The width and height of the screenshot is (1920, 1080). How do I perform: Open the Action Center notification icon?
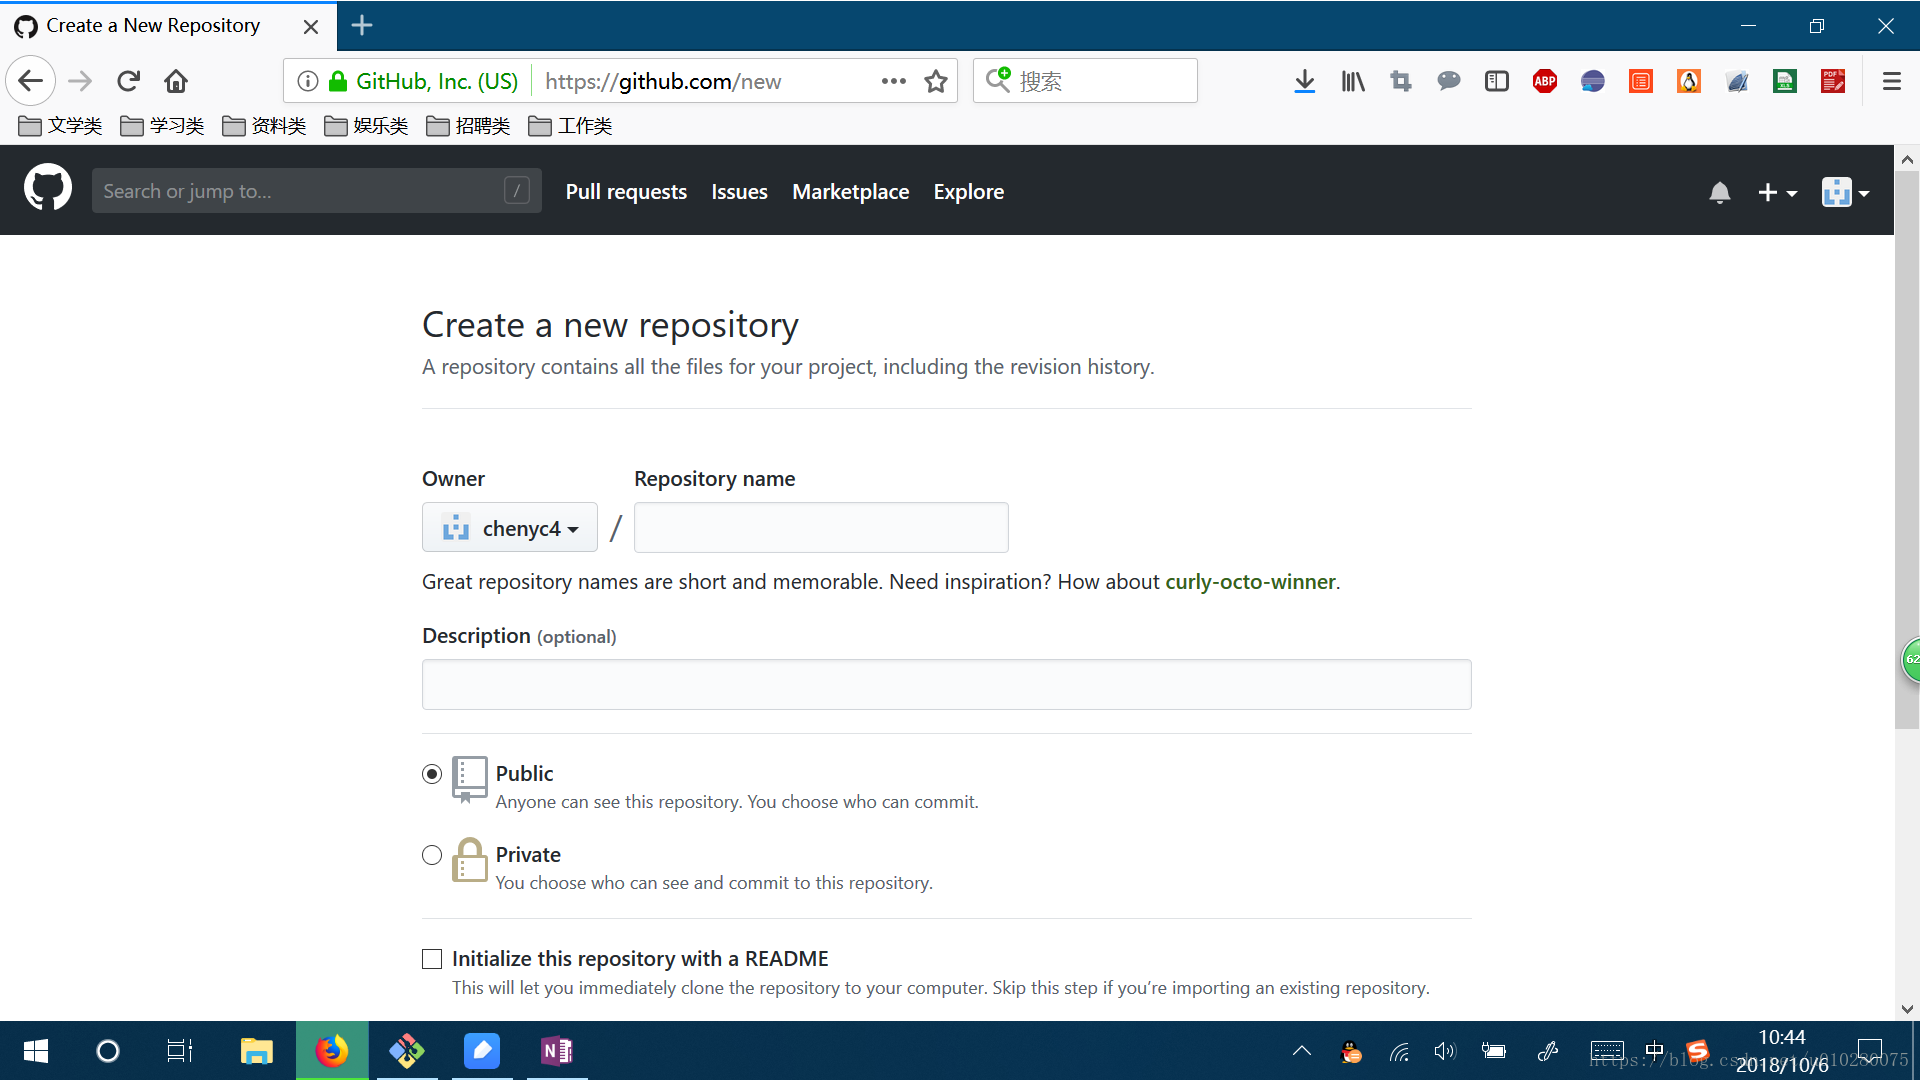pos(1870,1051)
